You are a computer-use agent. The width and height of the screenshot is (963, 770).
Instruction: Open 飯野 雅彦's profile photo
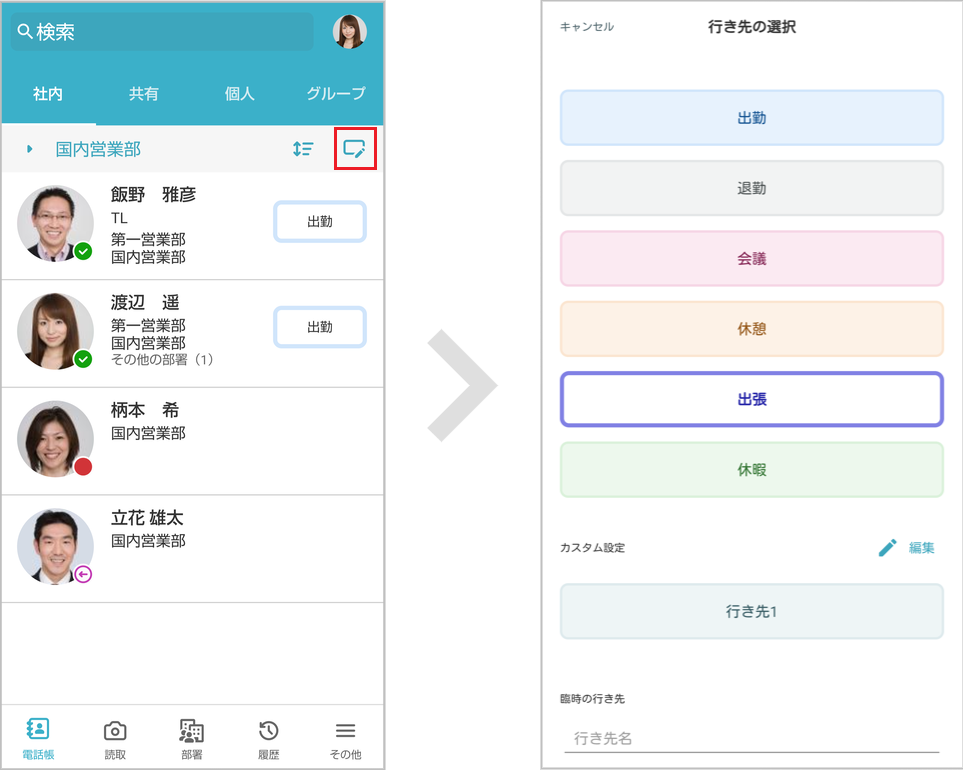point(55,224)
